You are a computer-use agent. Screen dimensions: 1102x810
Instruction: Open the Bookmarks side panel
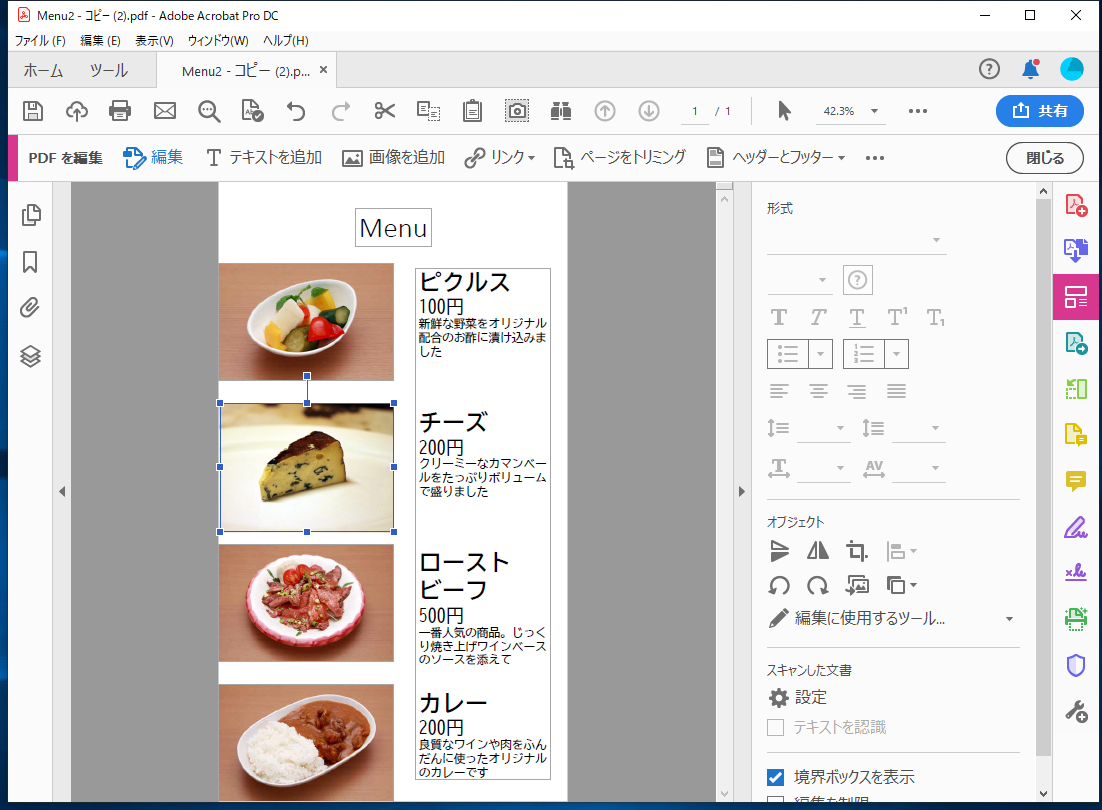(31, 262)
